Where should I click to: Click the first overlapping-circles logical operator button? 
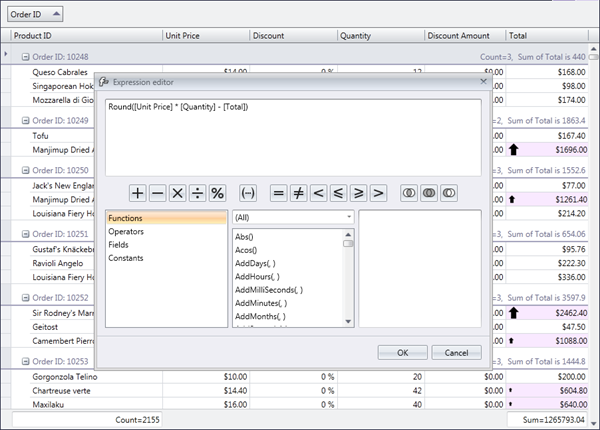pos(409,193)
